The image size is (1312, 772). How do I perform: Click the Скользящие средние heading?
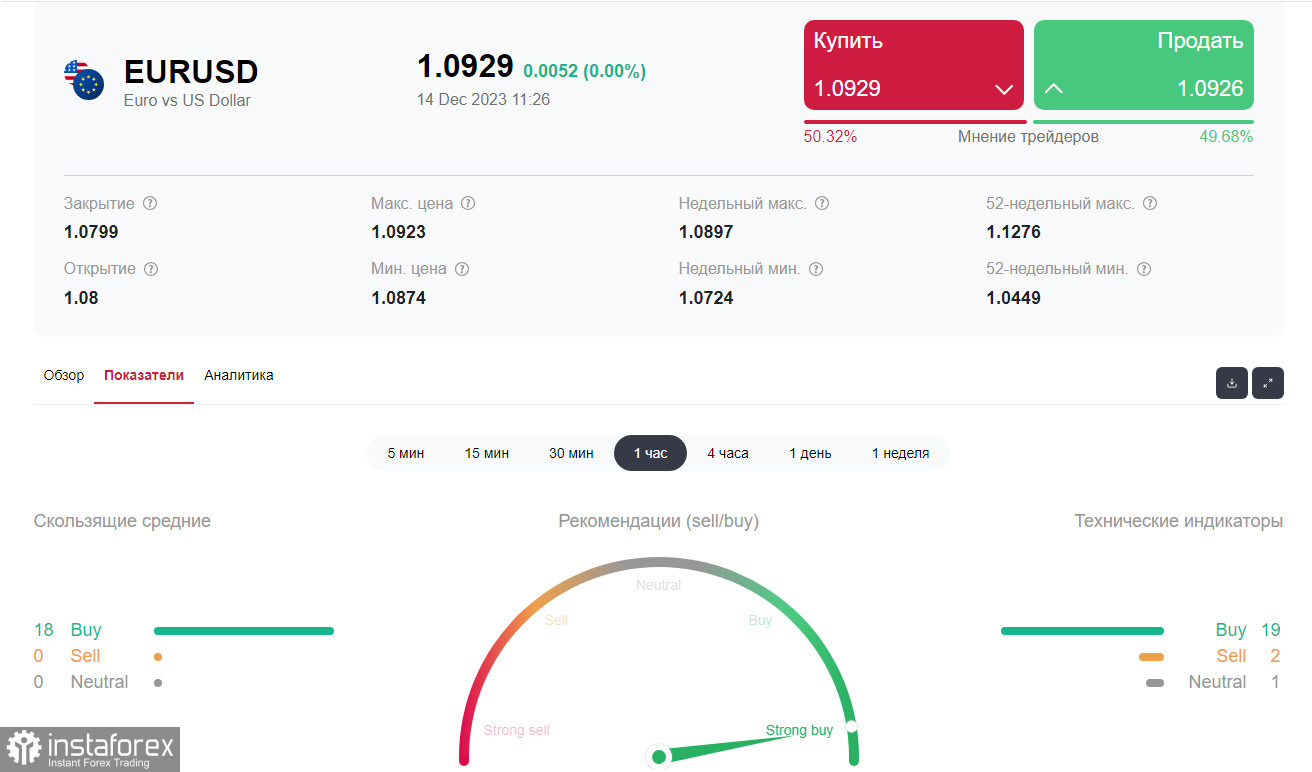point(122,521)
